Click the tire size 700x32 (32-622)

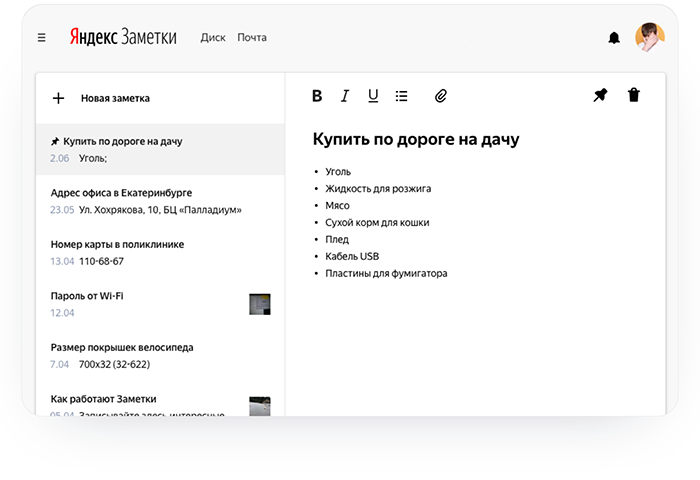[x=114, y=364]
